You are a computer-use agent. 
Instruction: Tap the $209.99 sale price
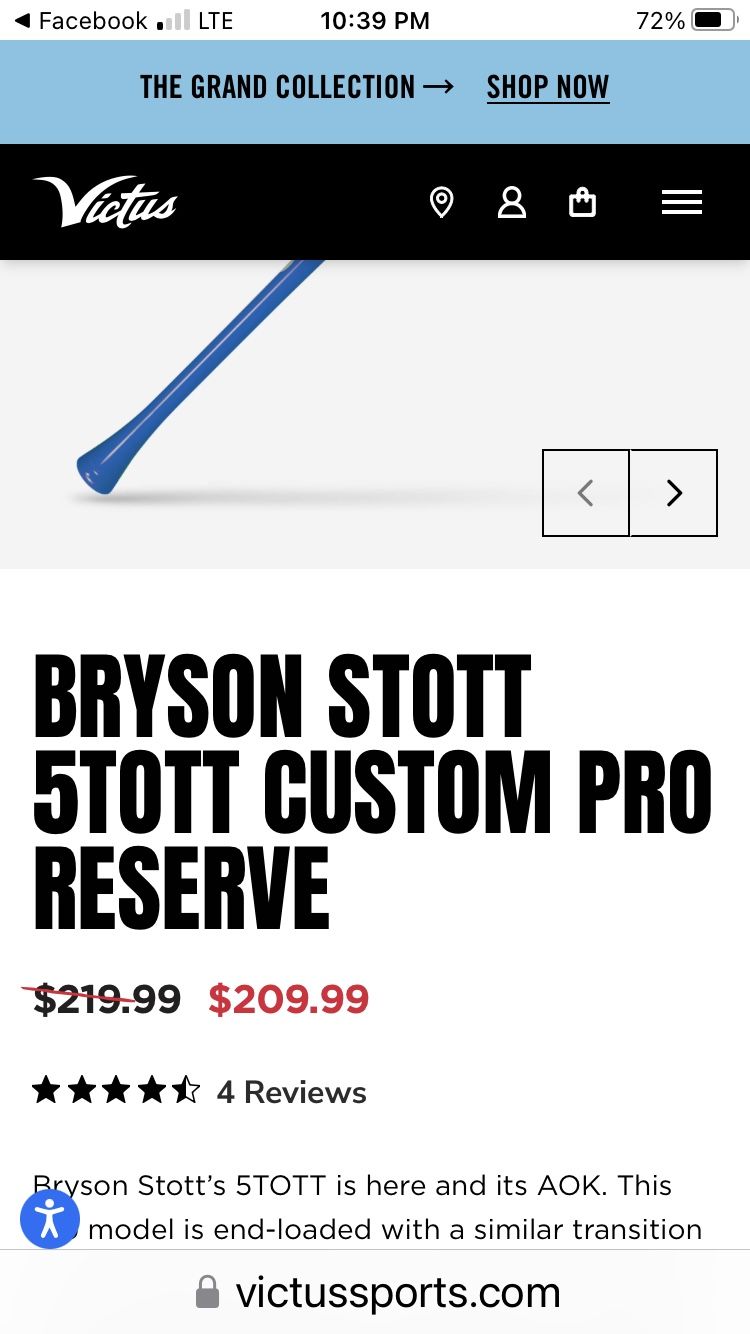(288, 999)
